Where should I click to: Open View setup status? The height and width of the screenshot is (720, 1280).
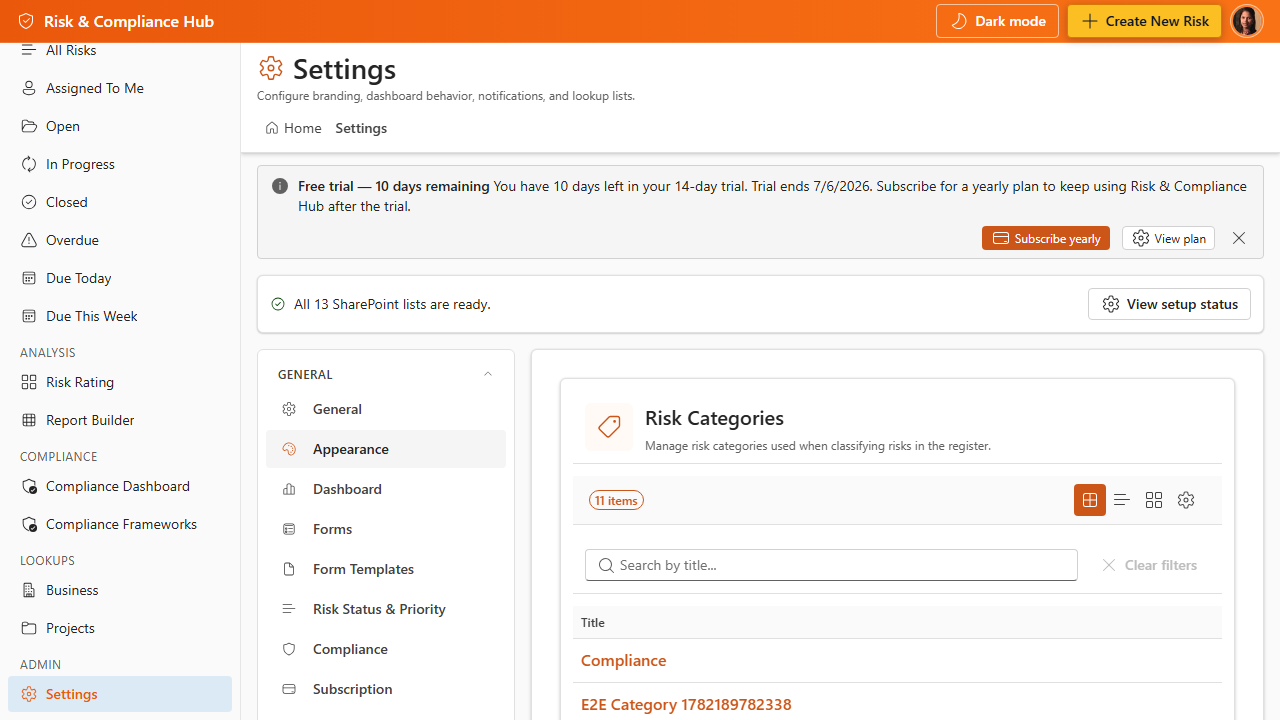coord(1169,304)
